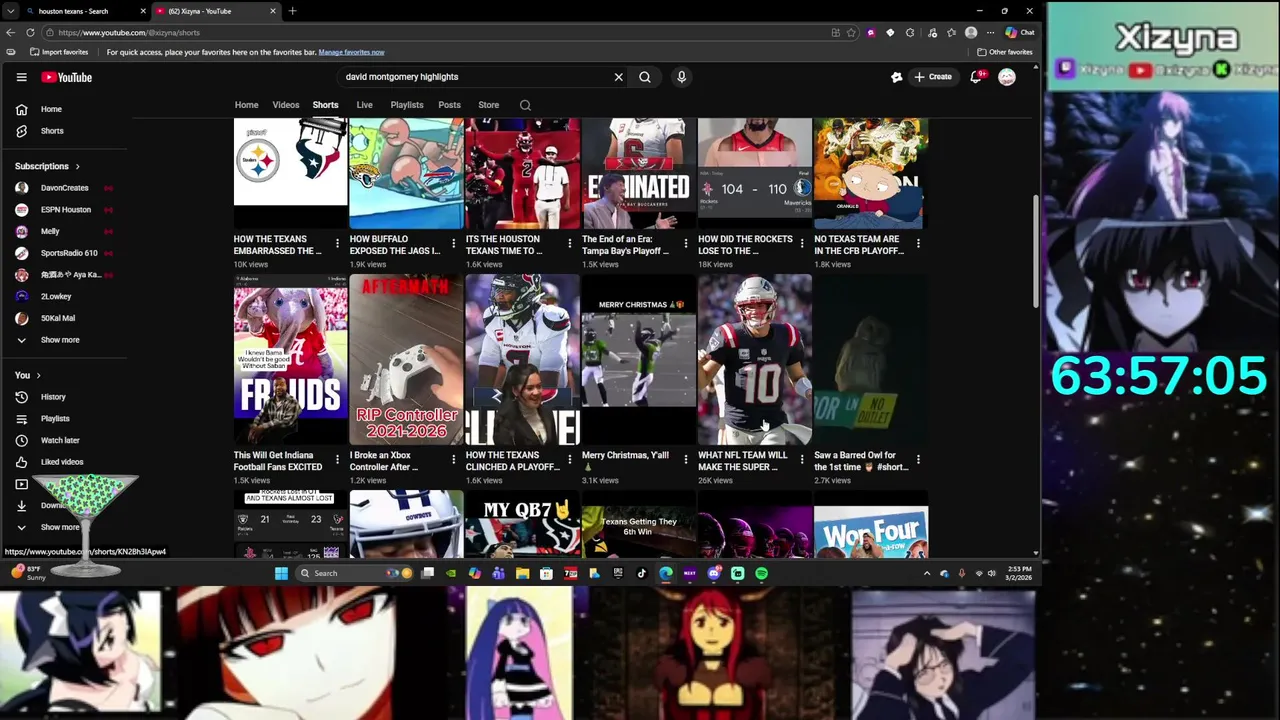Expand Subscriptions Show more
The height and width of the screenshot is (720, 1280).
(x=62, y=340)
